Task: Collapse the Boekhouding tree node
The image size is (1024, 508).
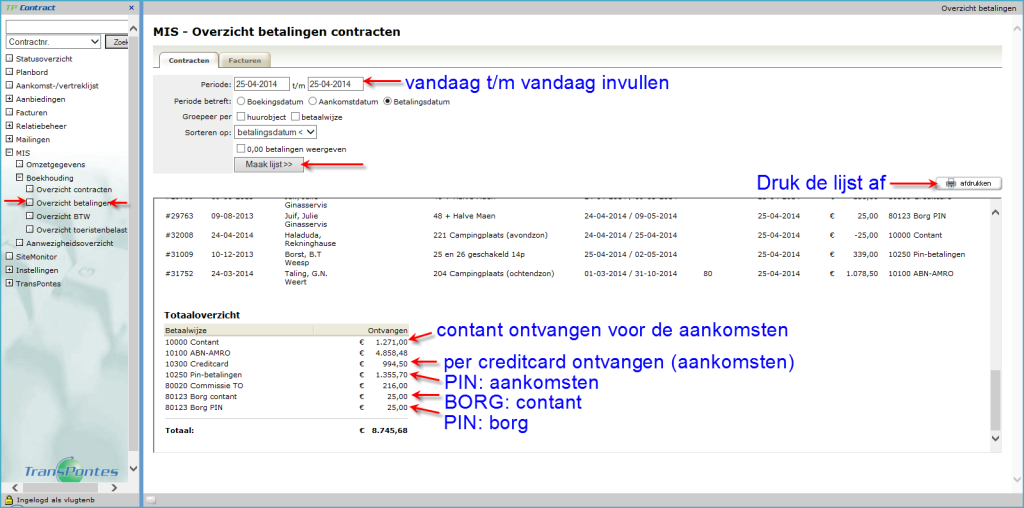Action: (20, 177)
